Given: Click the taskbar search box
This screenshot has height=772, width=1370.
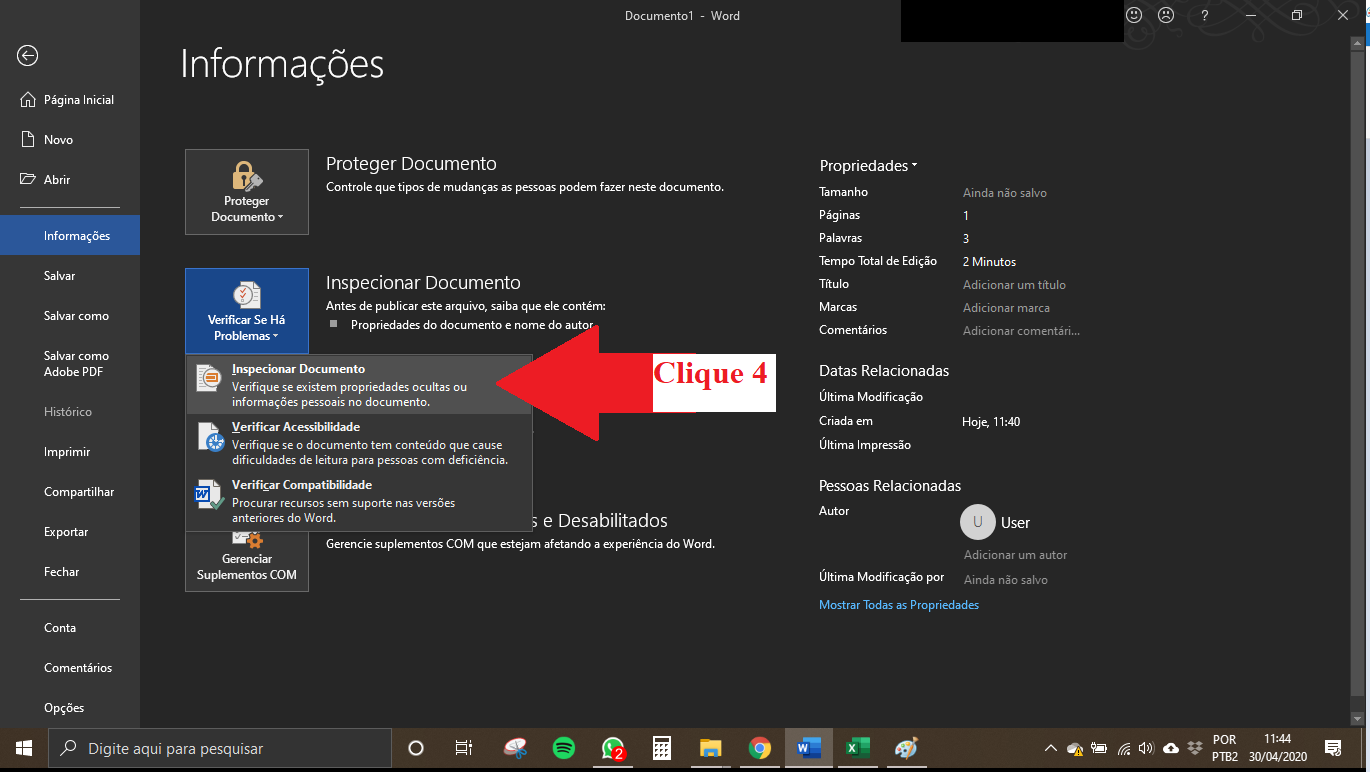Looking at the screenshot, I should 220,748.
